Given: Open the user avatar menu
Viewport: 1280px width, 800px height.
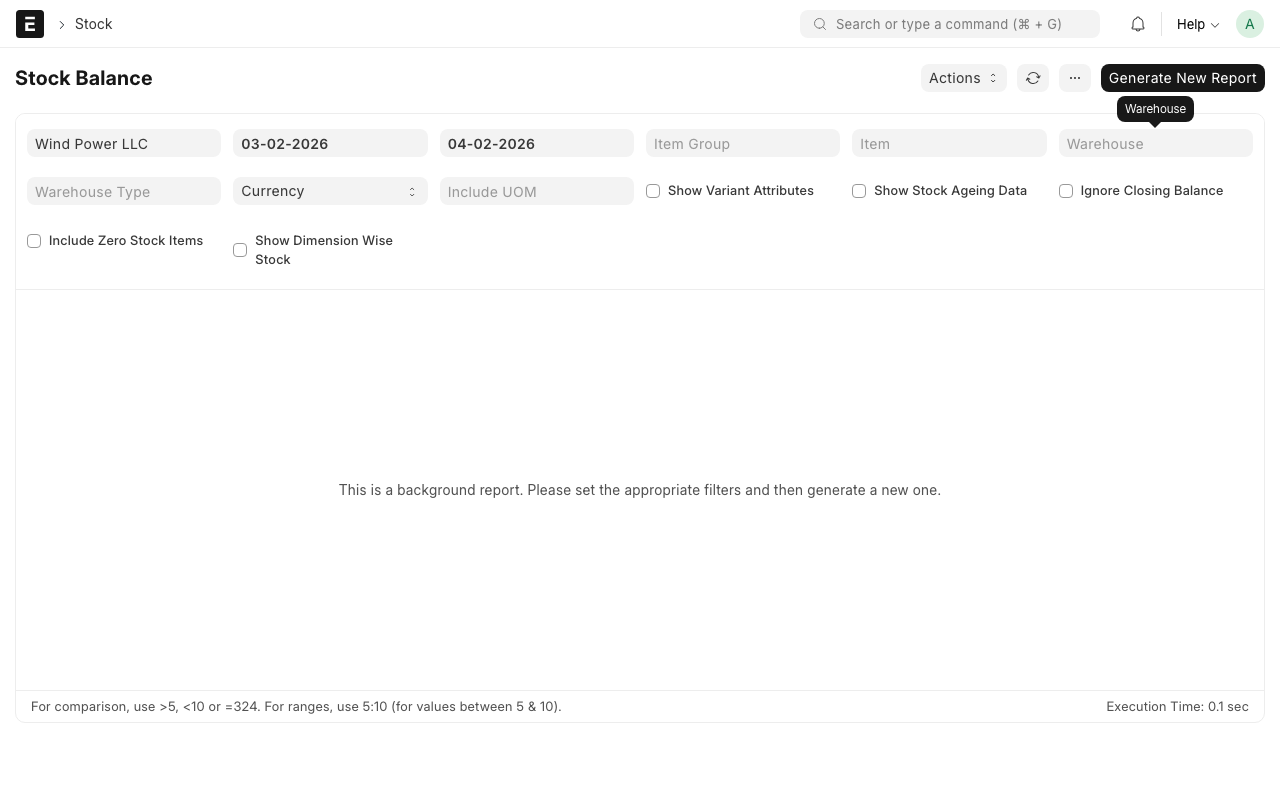Looking at the screenshot, I should (x=1250, y=24).
